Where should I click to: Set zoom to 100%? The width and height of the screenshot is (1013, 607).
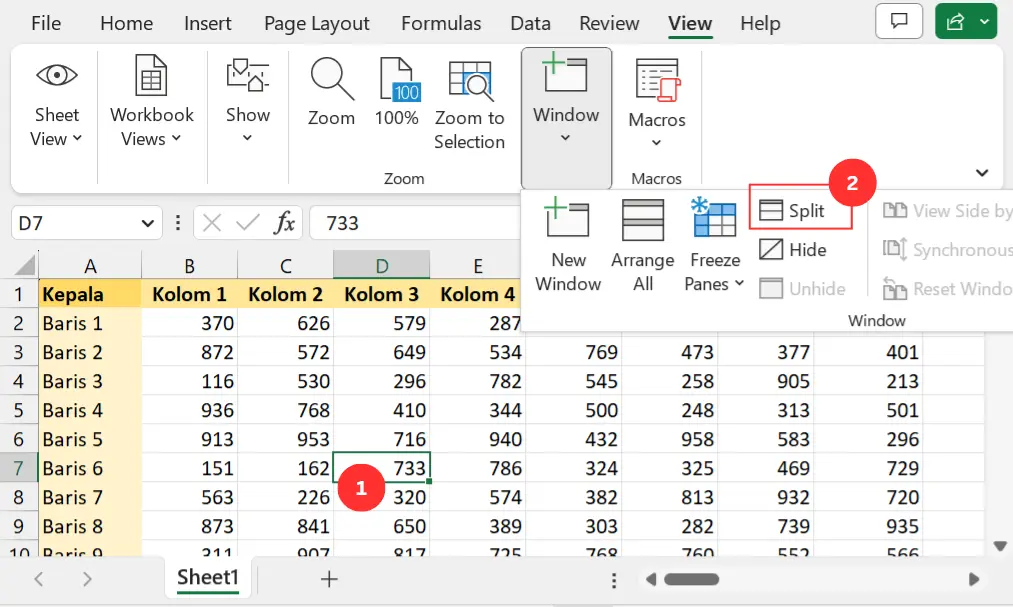tap(396, 92)
